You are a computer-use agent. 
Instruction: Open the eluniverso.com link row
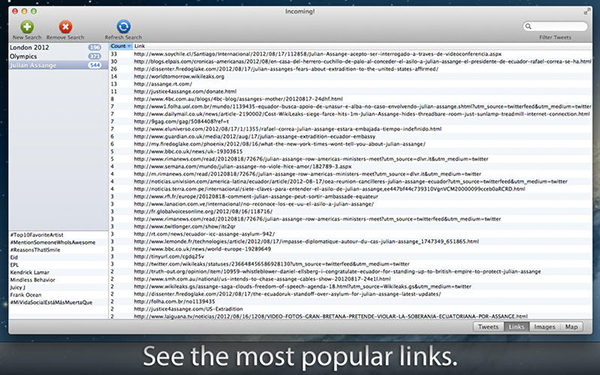coord(288,129)
